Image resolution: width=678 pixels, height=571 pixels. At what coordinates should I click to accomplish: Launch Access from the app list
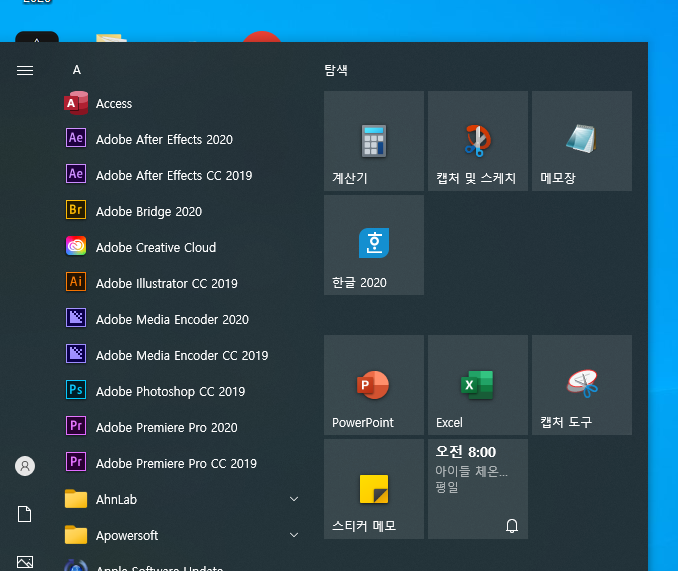[x=182, y=103]
